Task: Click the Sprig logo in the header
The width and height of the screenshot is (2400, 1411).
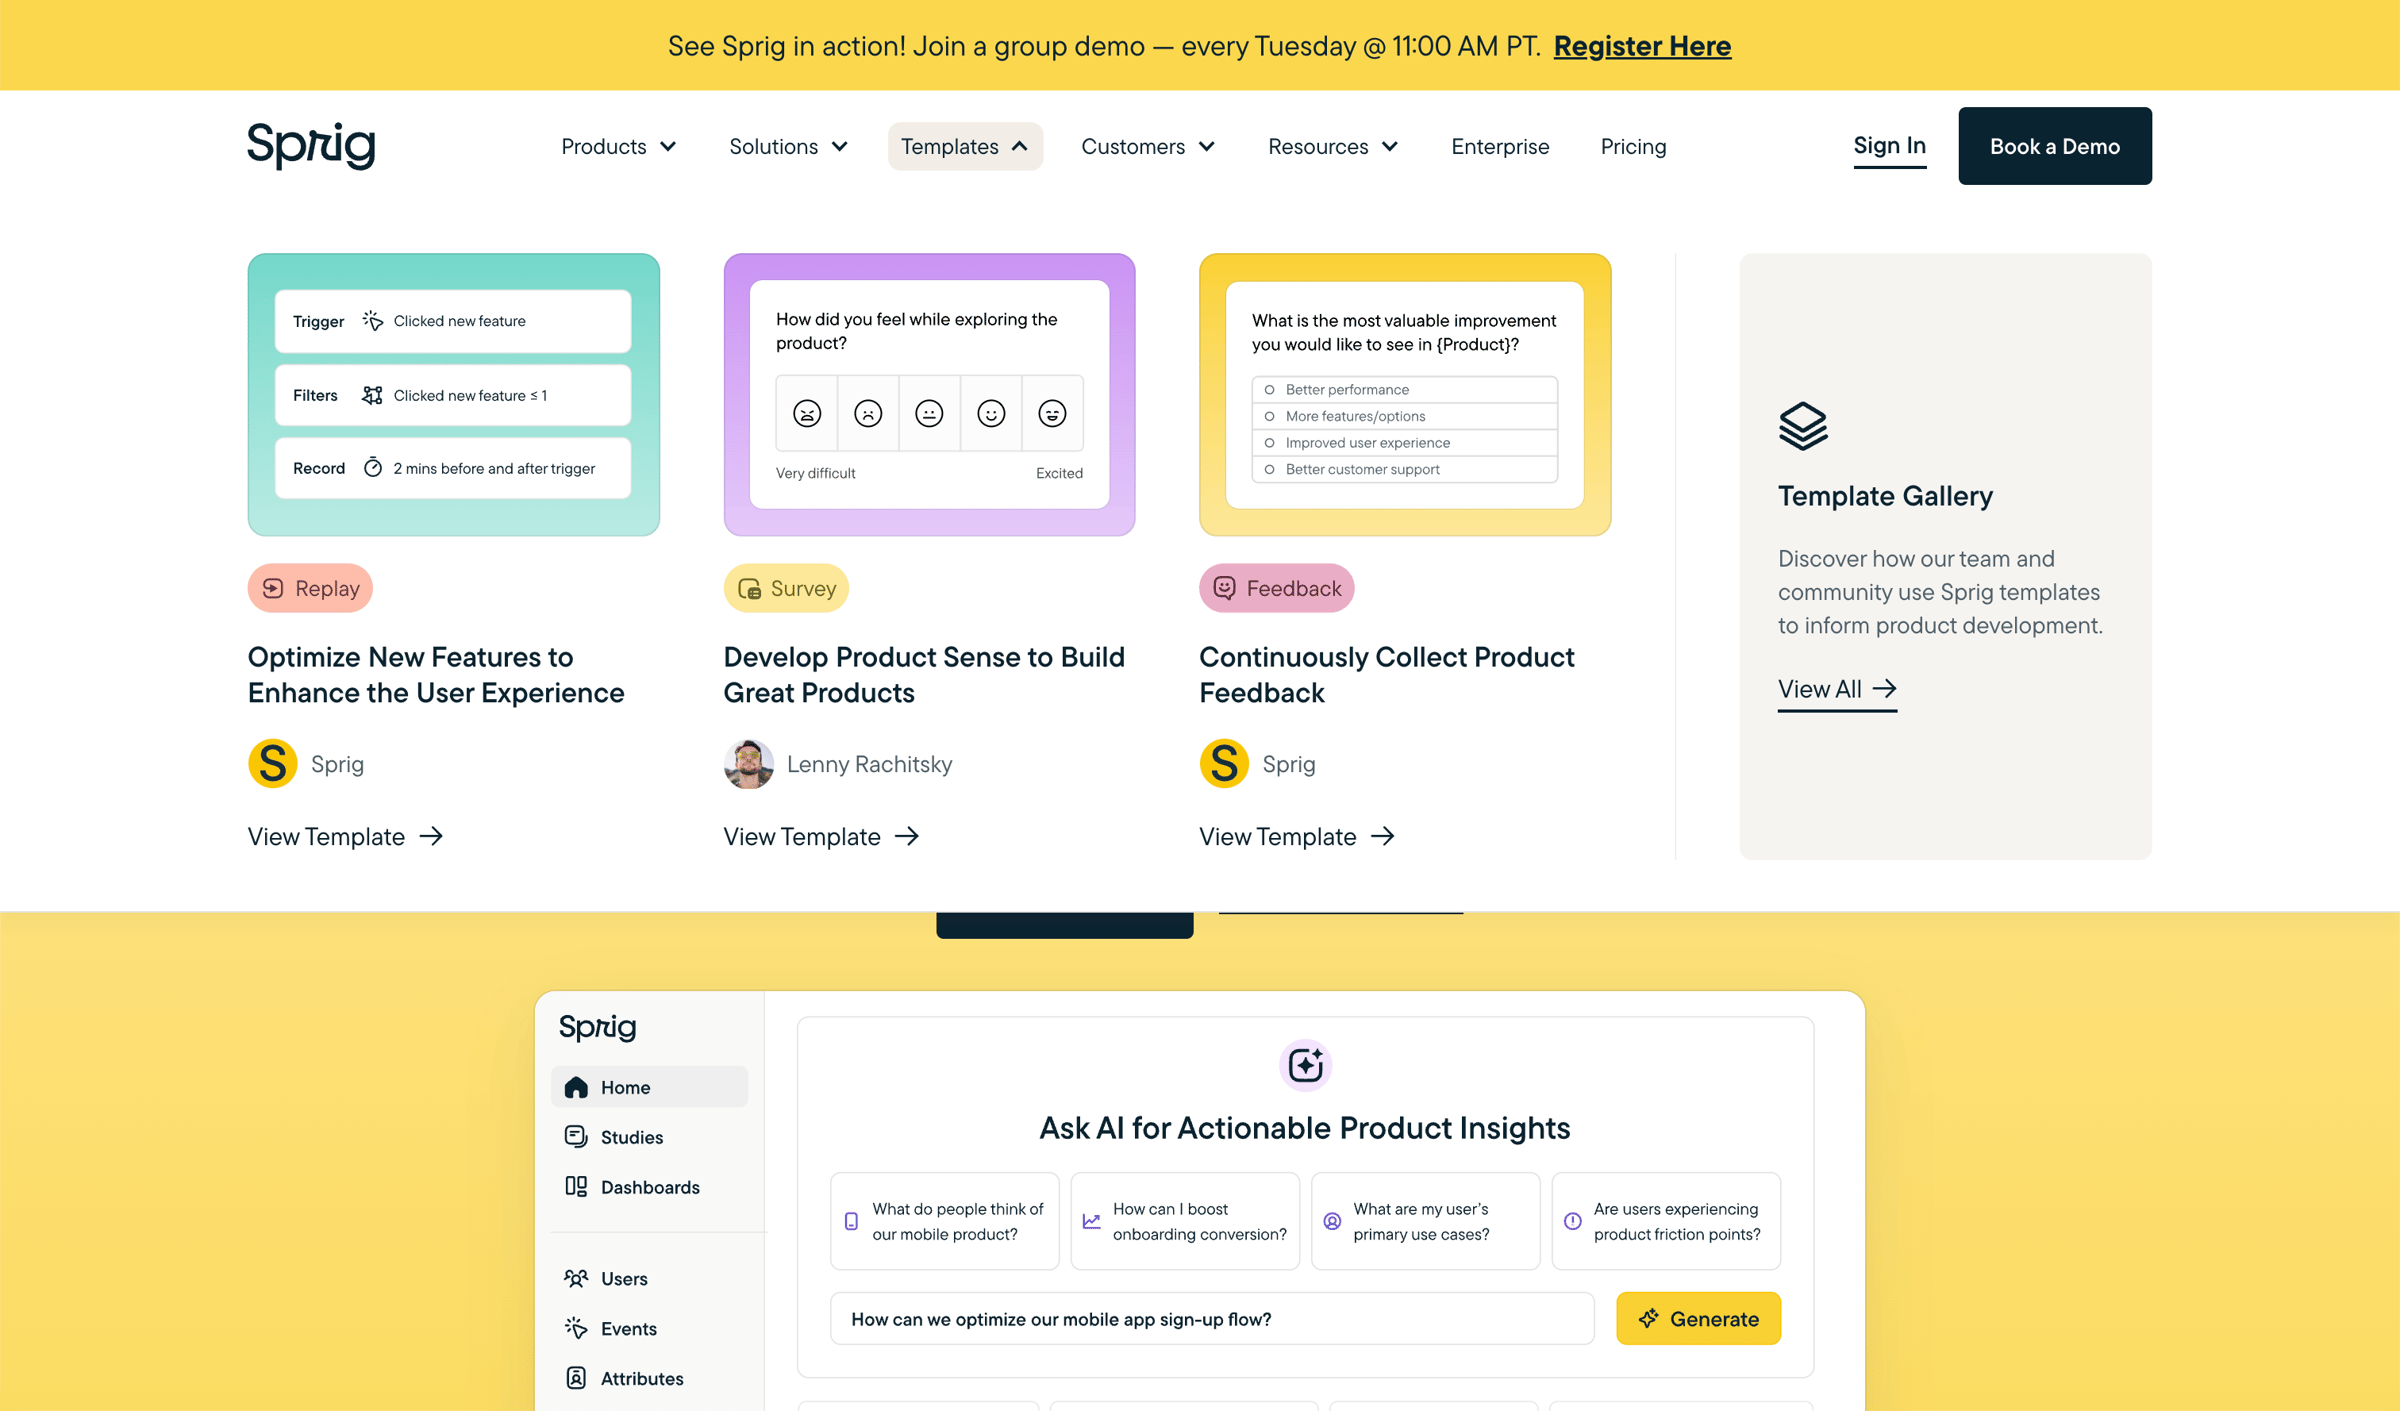Action: (311, 146)
